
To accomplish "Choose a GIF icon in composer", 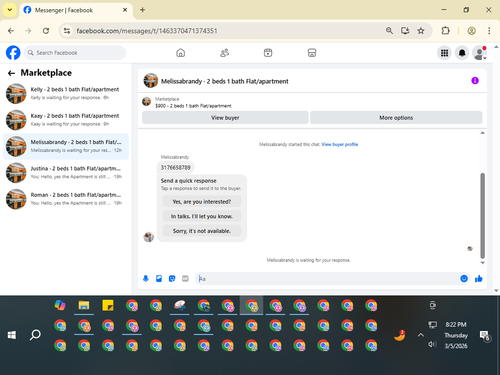I will coord(185,278).
